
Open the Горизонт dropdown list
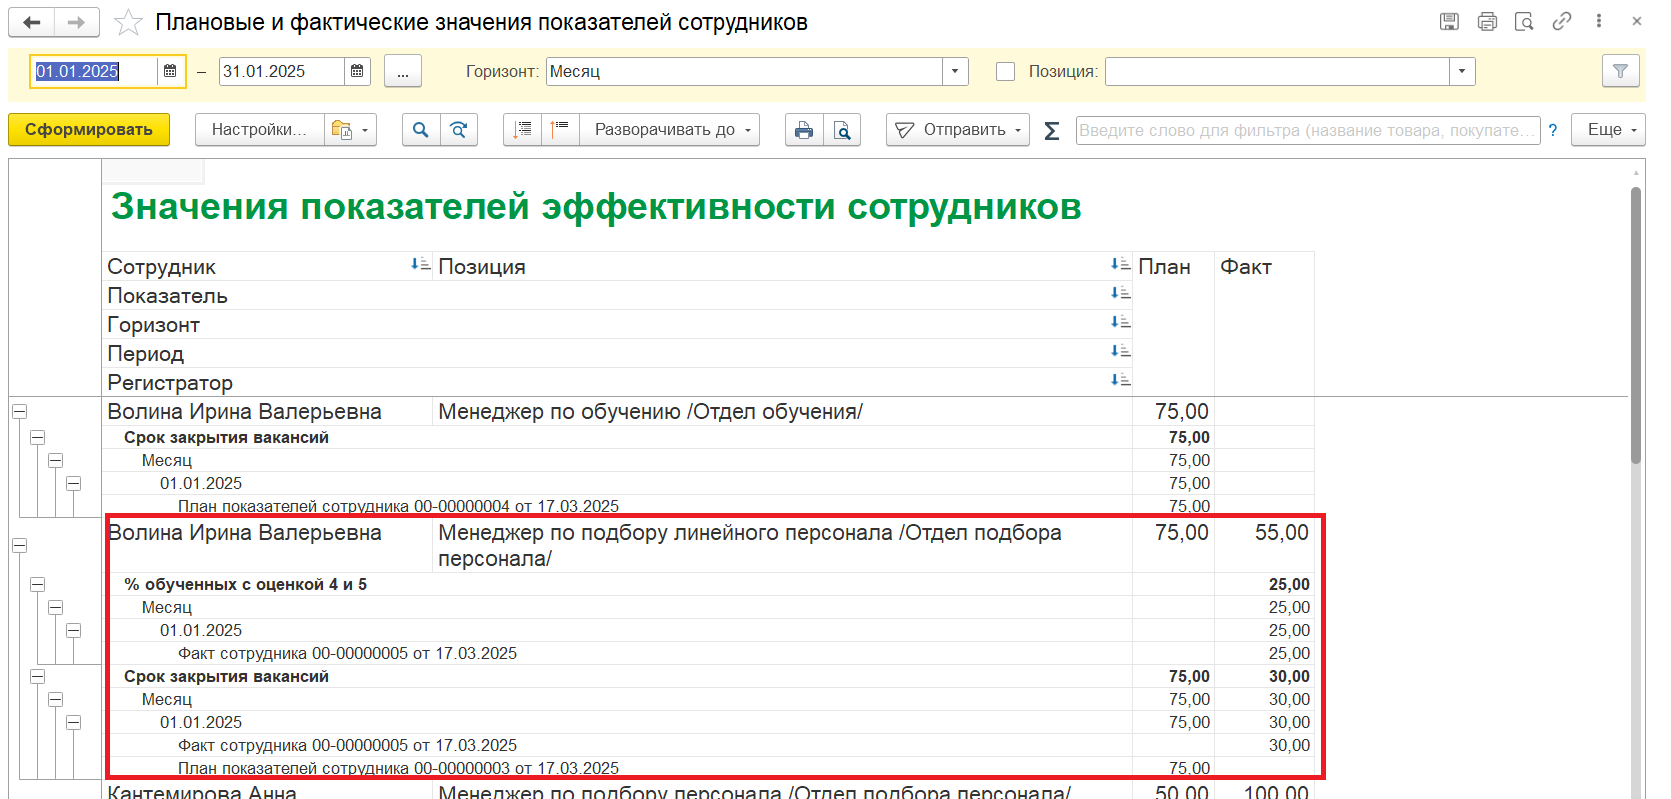coord(955,71)
